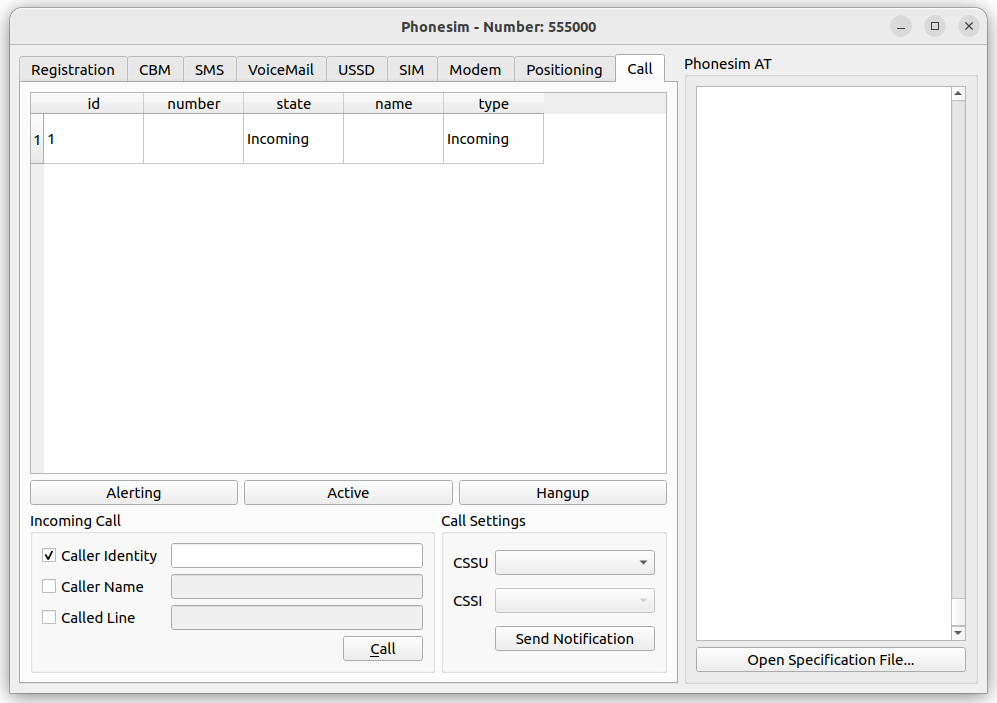Open the CSSI dropdown
The width and height of the screenshot is (997, 703).
574,600
